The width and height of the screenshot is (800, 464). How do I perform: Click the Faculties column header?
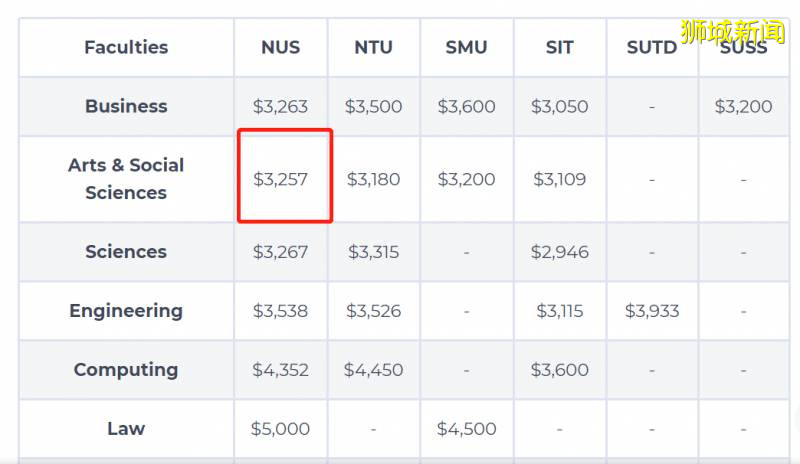coord(126,47)
